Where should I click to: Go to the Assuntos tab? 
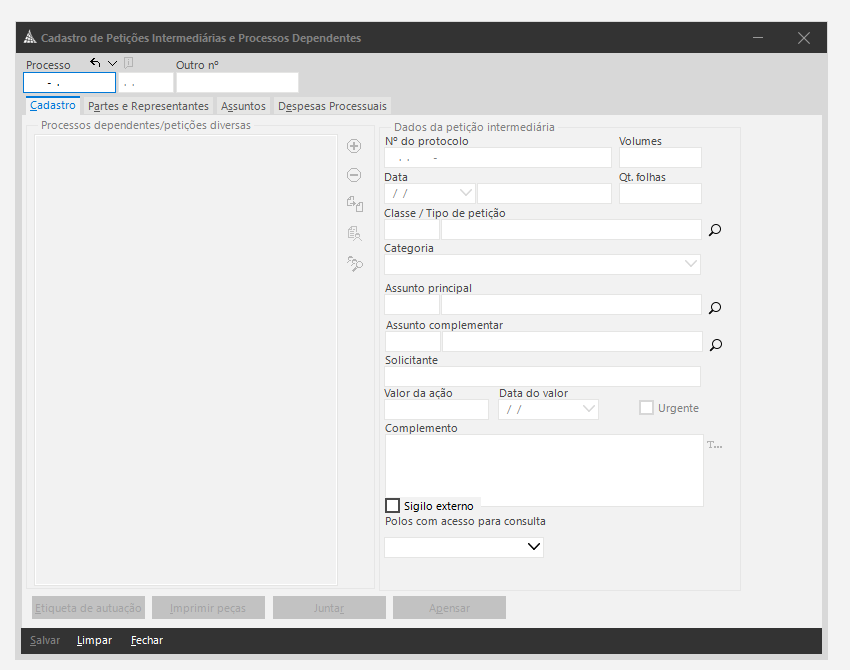click(243, 106)
